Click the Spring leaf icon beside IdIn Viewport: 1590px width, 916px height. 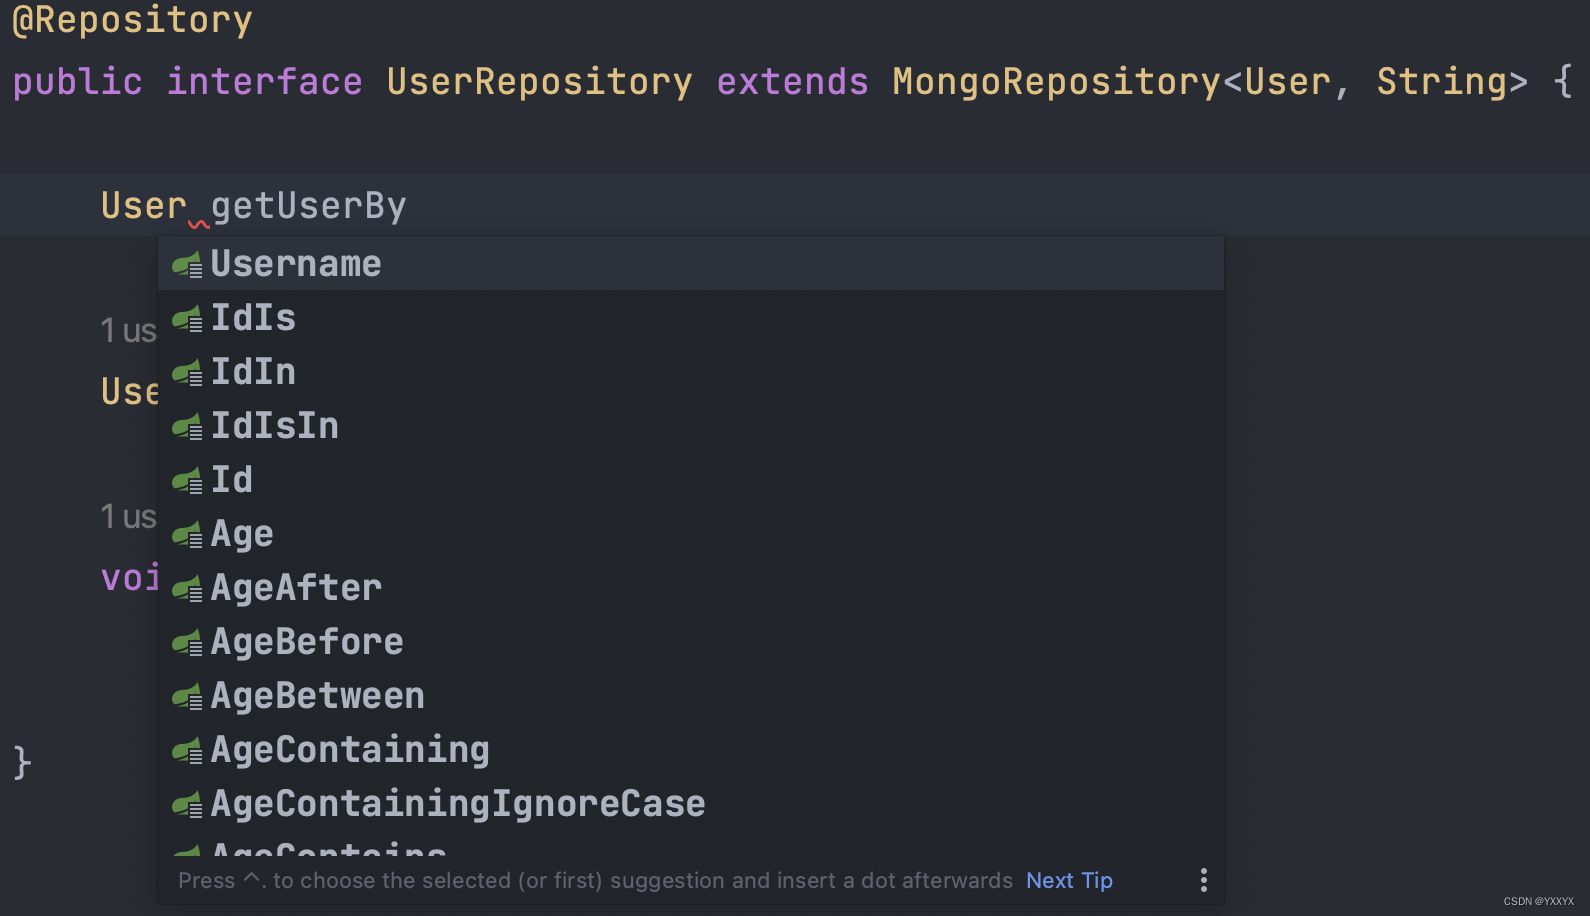click(x=187, y=373)
